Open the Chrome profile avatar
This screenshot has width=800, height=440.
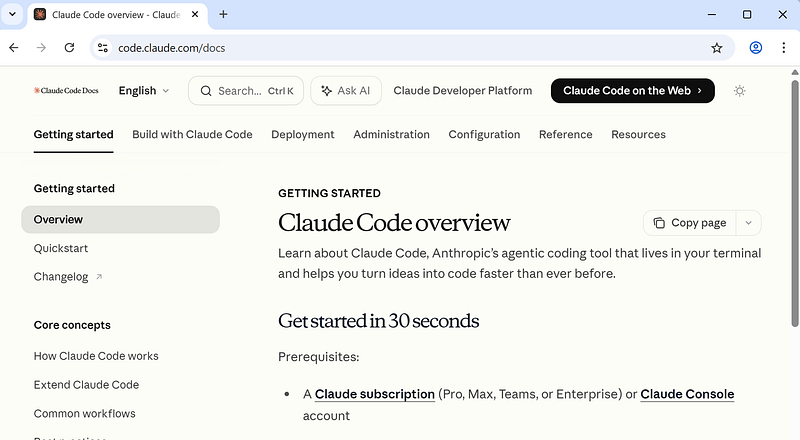(x=756, y=47)
